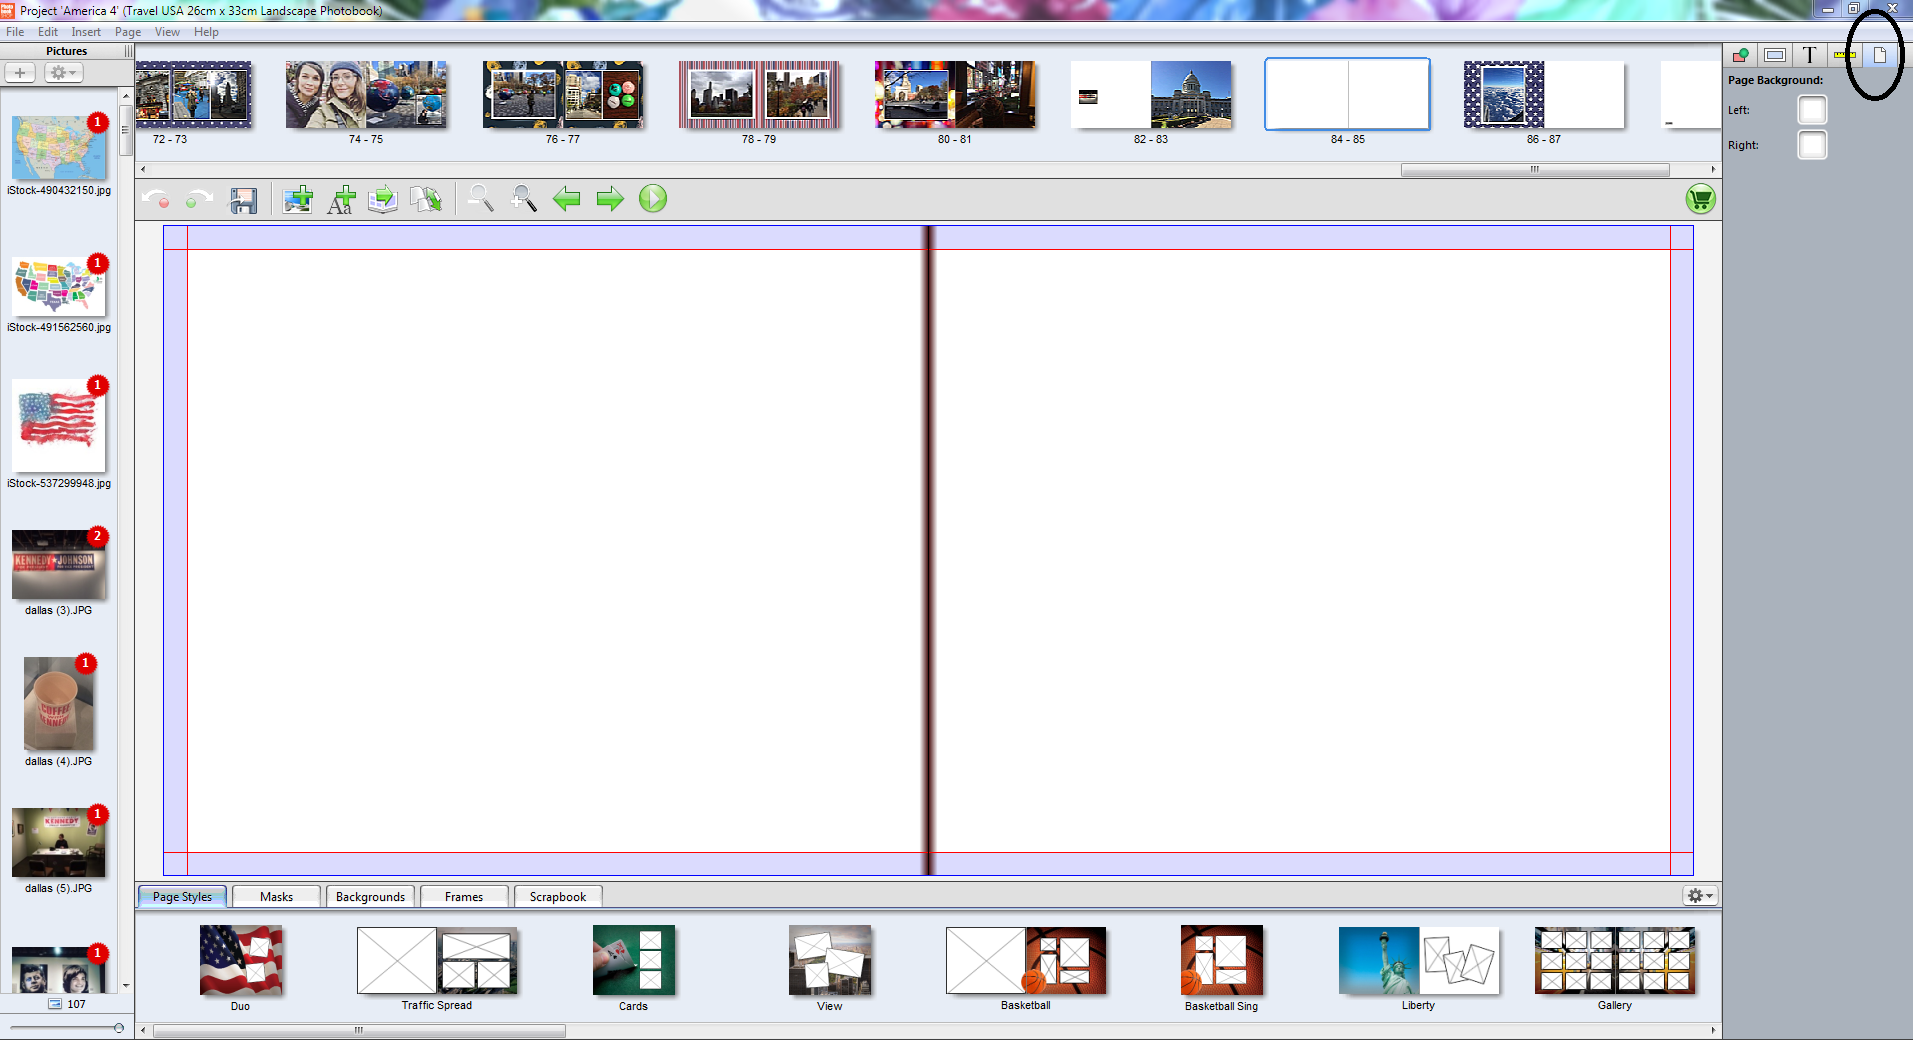Viewport: 1913px width, 1040px height.
Task: Choose the View page style
Action: (830, 961)
